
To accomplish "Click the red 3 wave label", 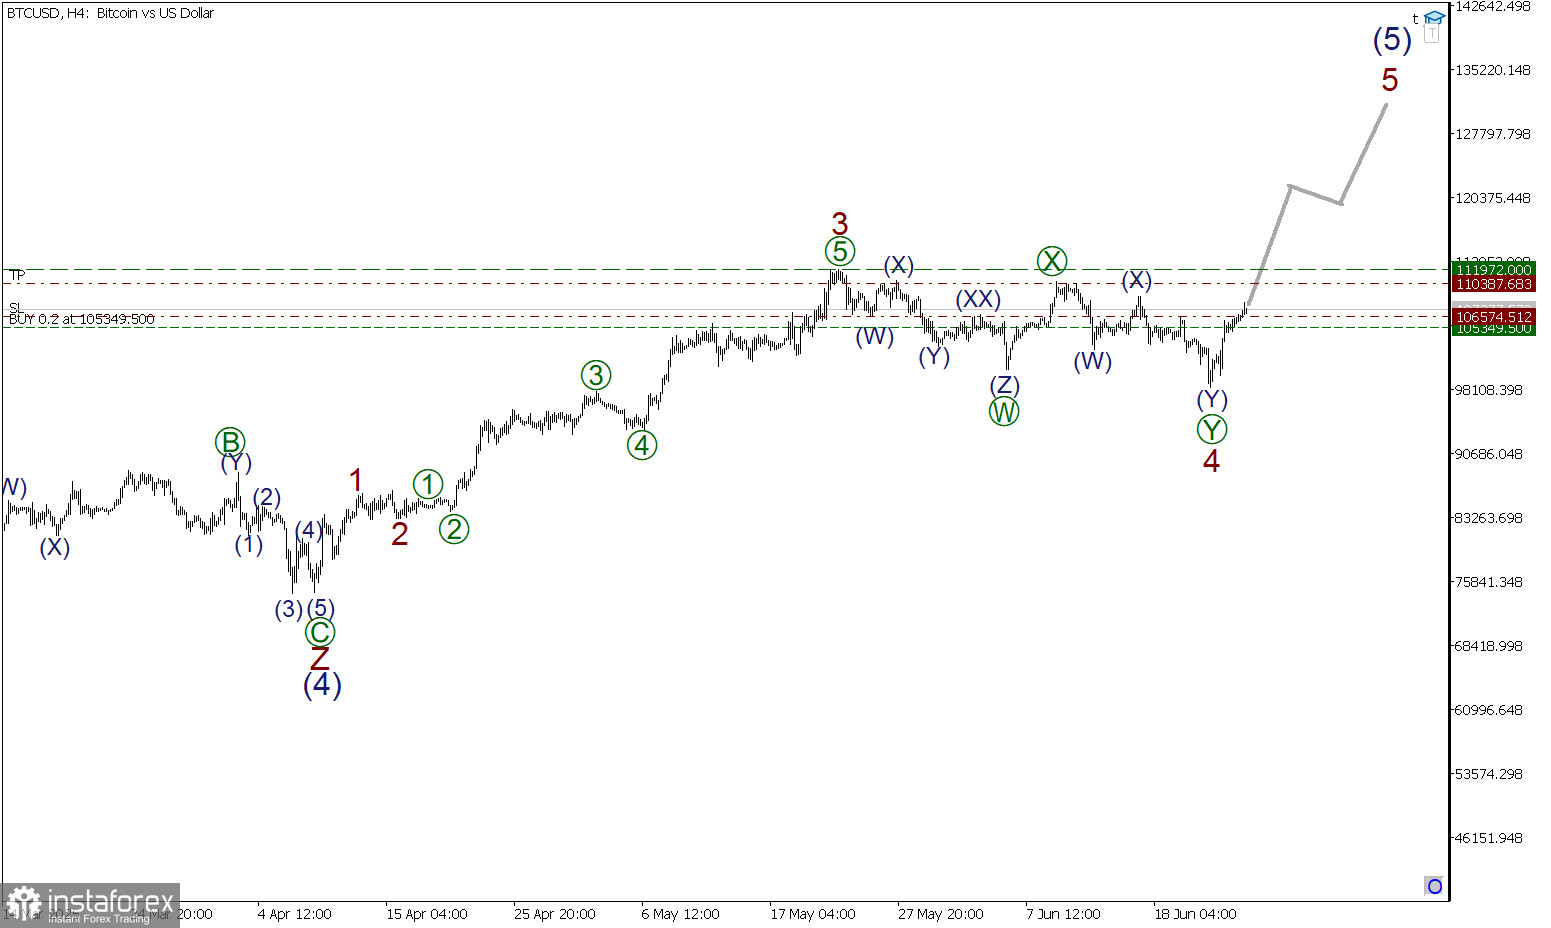I will pos(840,223).
